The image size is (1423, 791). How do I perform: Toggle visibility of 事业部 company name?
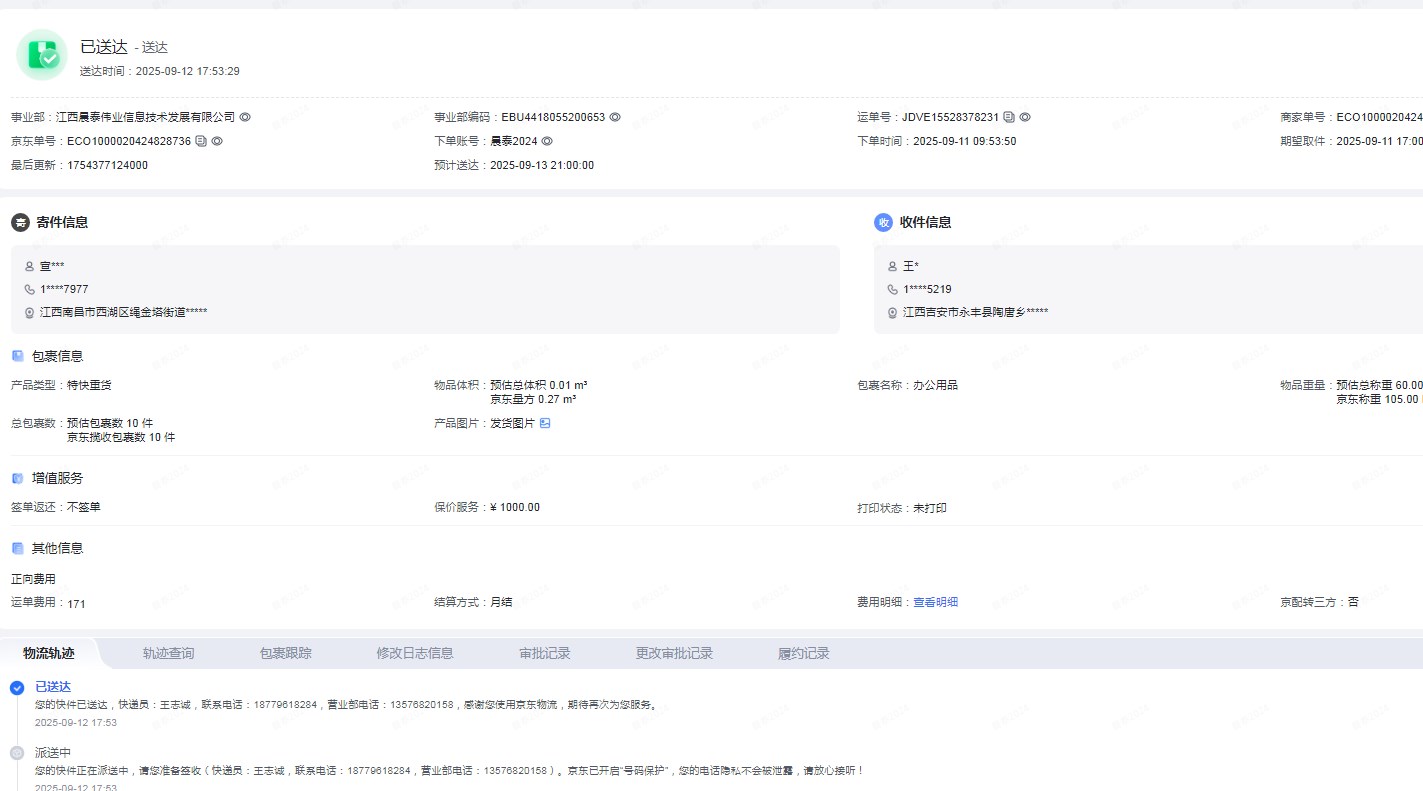point(245,117)
